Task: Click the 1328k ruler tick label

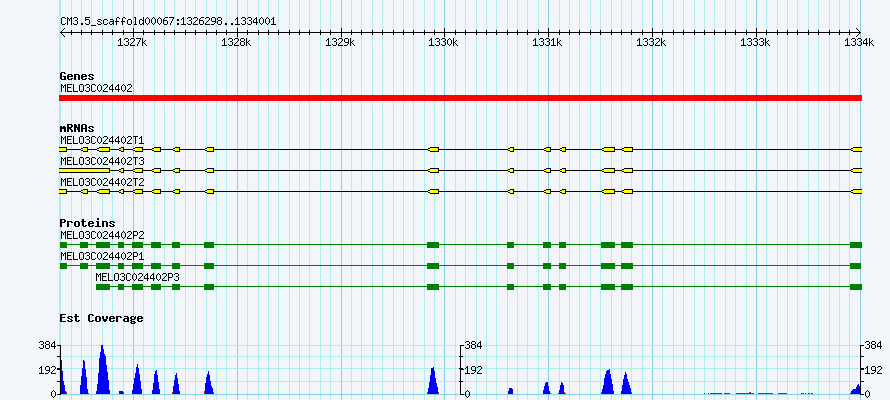Action: point(237,42)
